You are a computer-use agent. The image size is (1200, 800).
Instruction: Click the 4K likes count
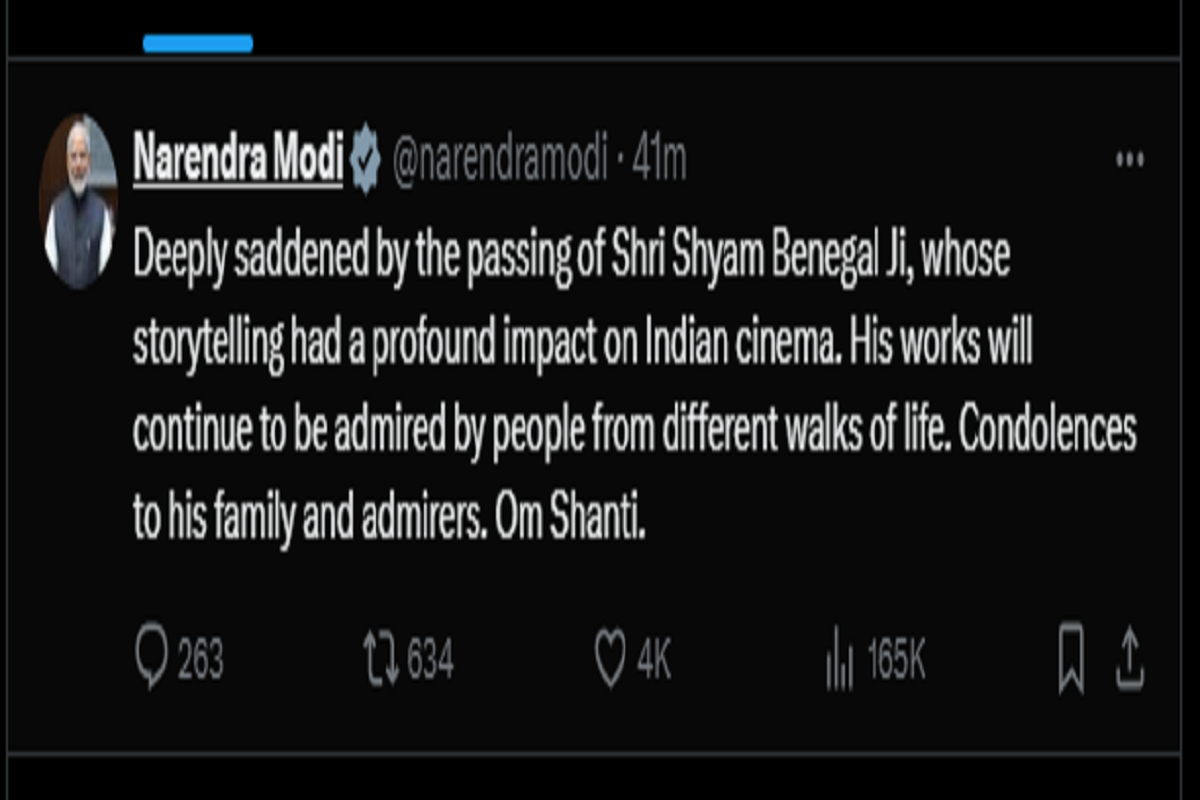(x=654, y=662)
